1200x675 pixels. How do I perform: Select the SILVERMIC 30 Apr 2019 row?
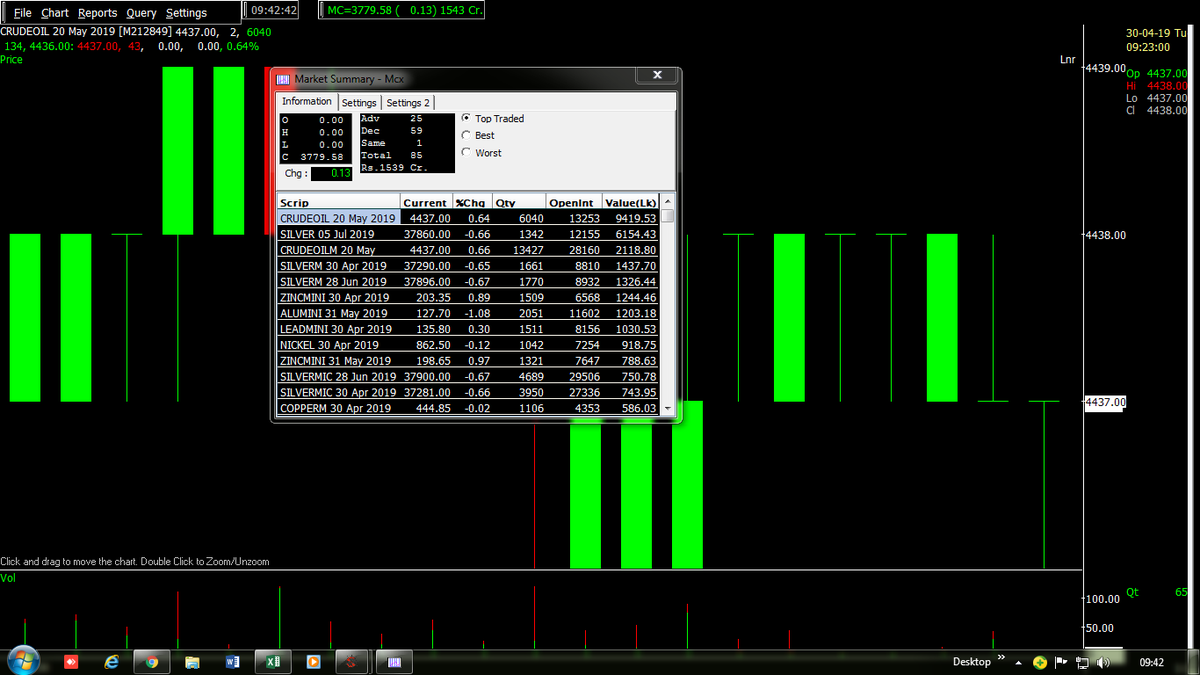(468, 392)
